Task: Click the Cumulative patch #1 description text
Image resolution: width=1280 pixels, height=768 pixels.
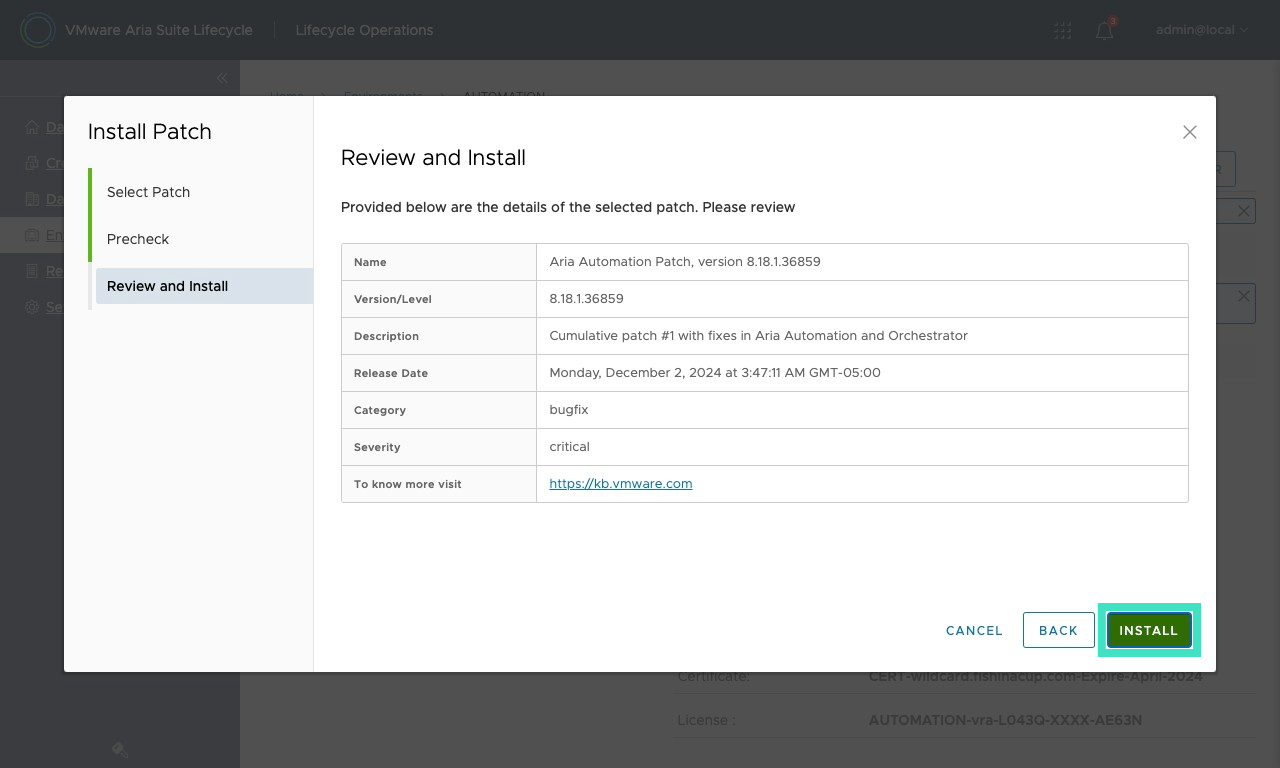Action: coord(758,335)
